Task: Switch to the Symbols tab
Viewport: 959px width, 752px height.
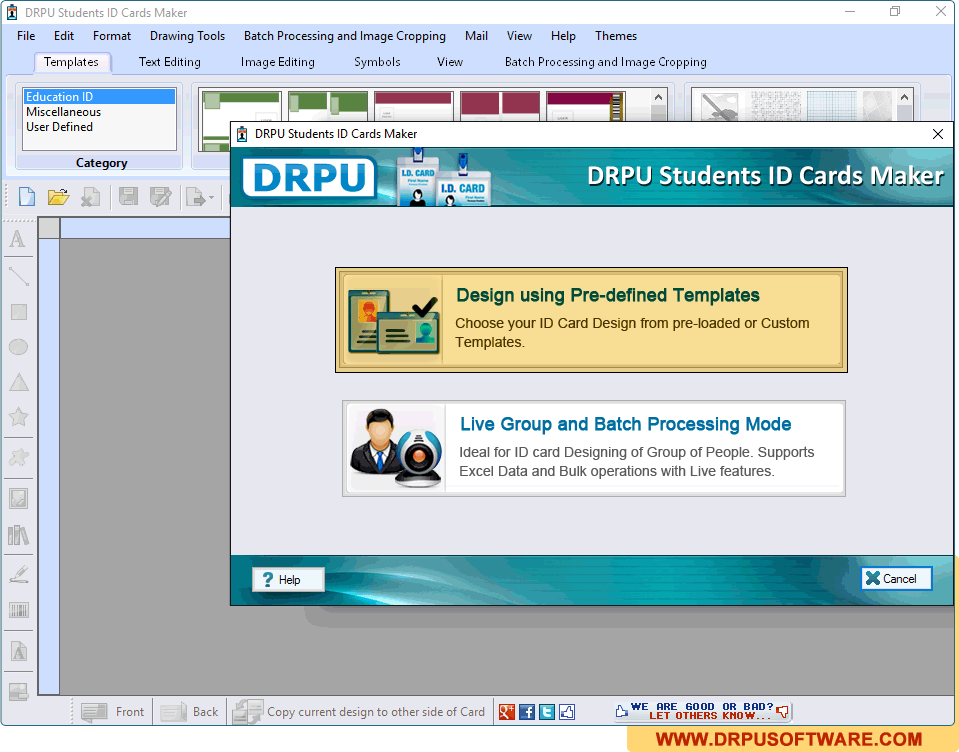Action: click(377, 62)
